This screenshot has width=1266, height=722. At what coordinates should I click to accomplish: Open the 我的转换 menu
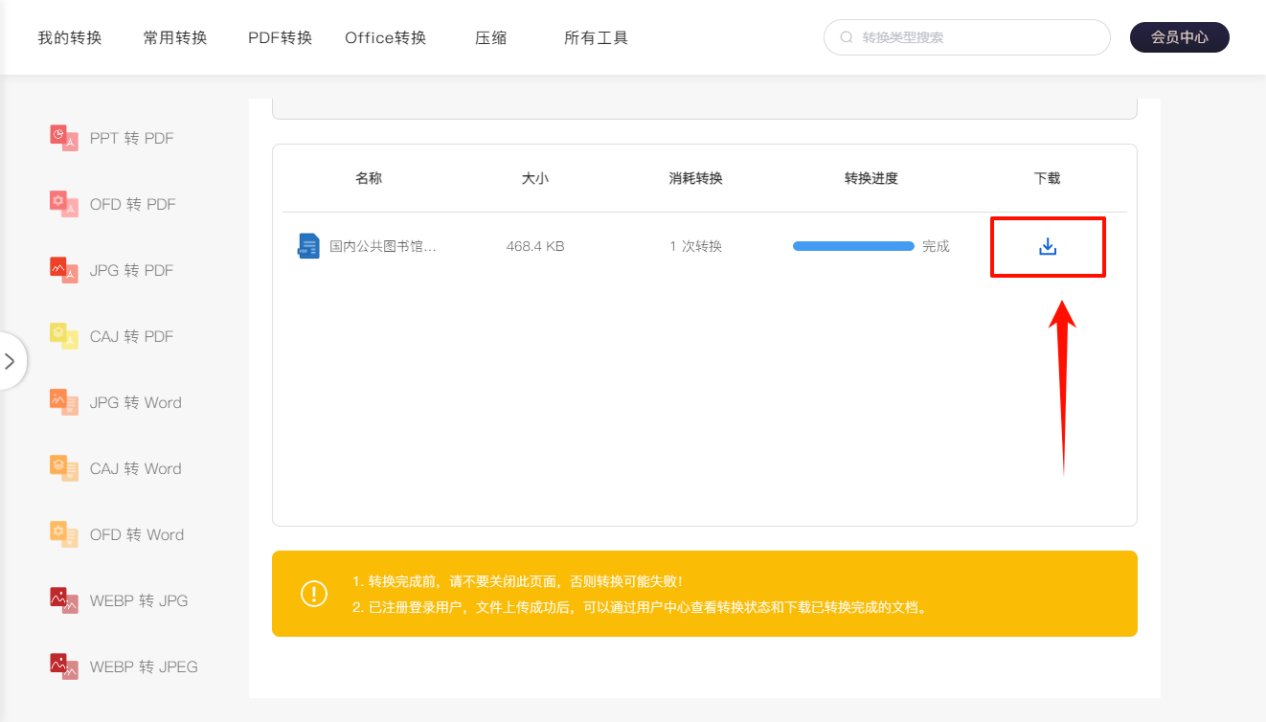tap(70, 38)
